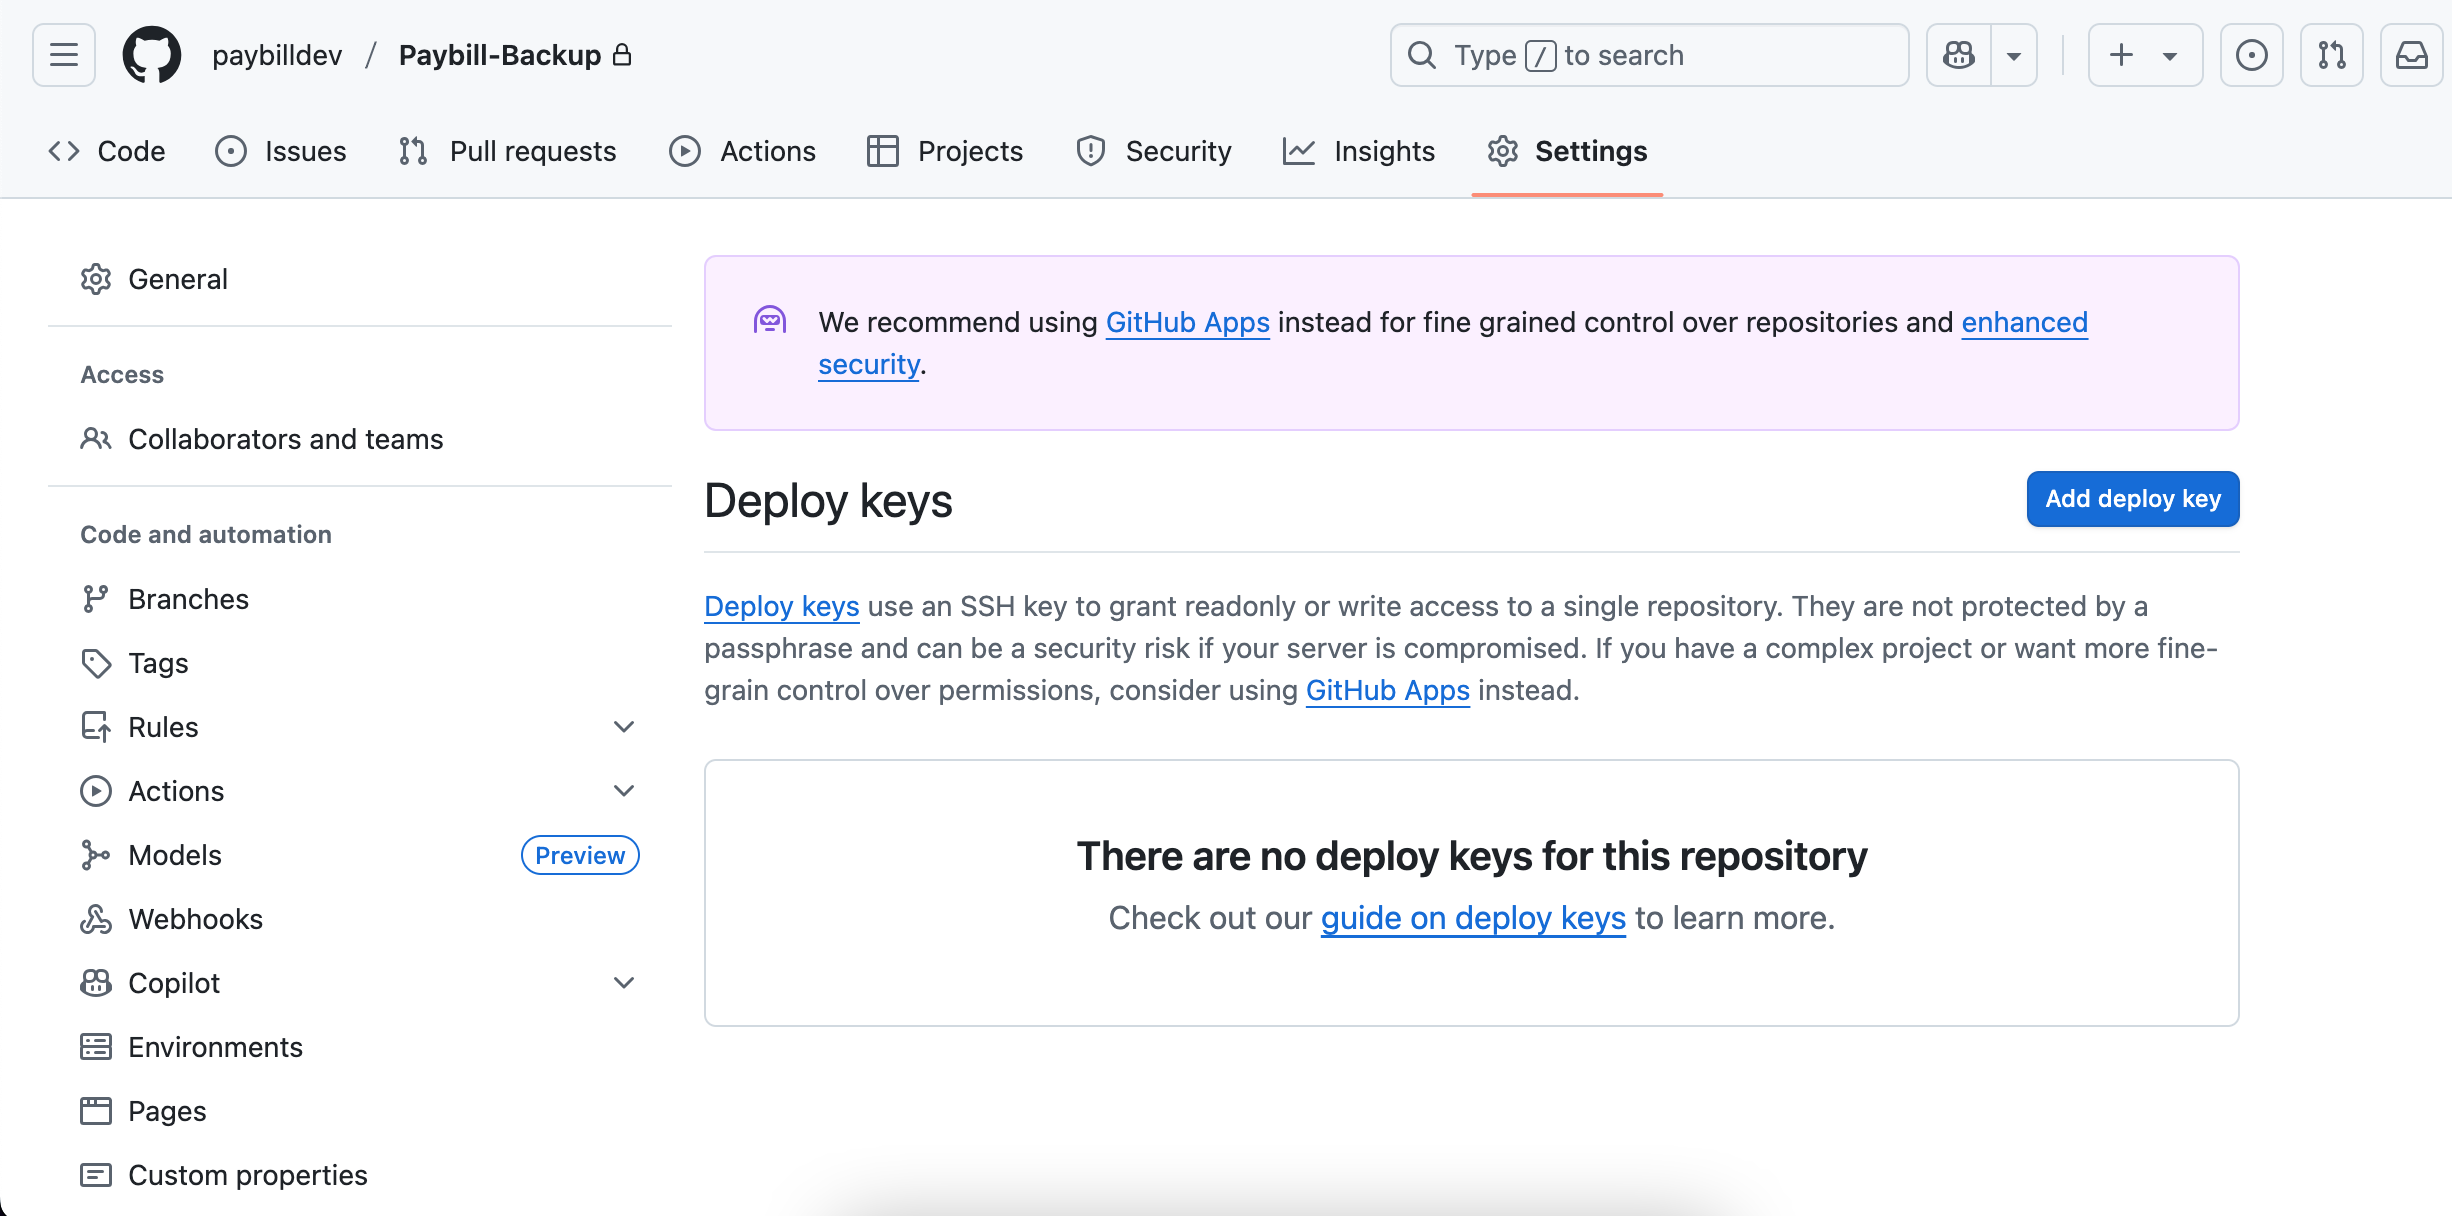Expand the Copilot settings section

[624, 983]
